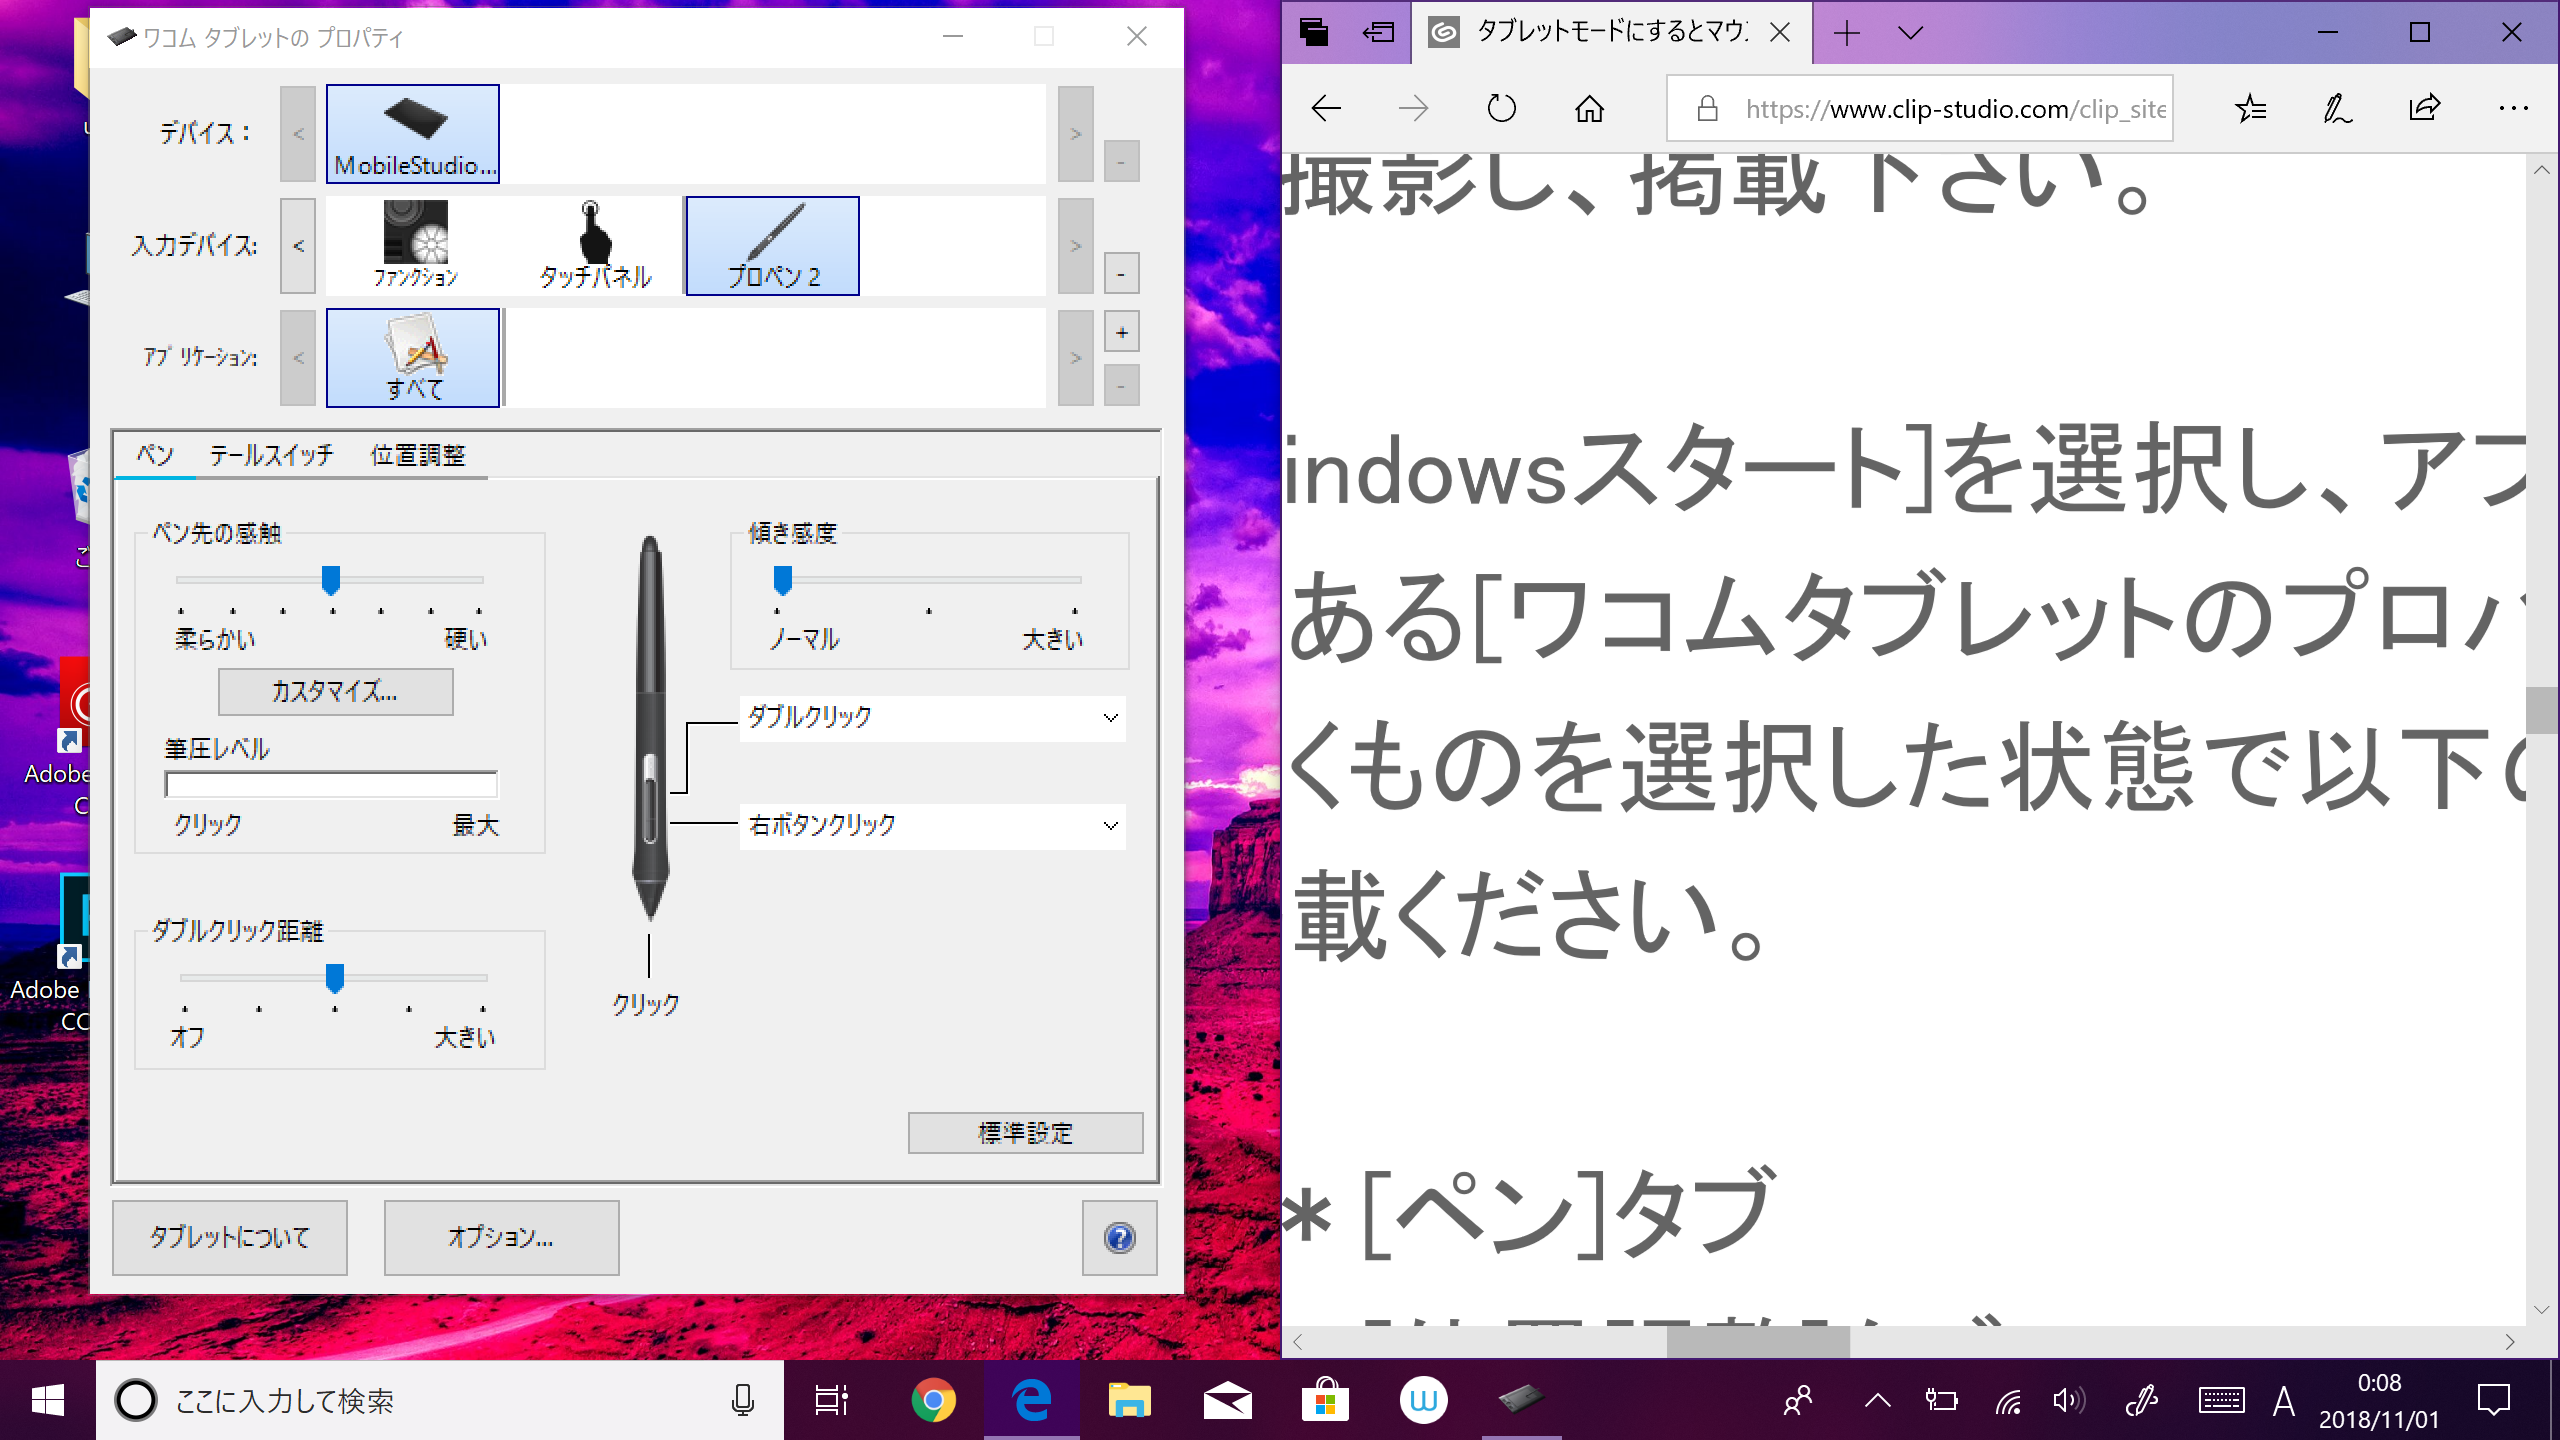
Task: Click the Edge share icon
Action: click(2424, 108)
